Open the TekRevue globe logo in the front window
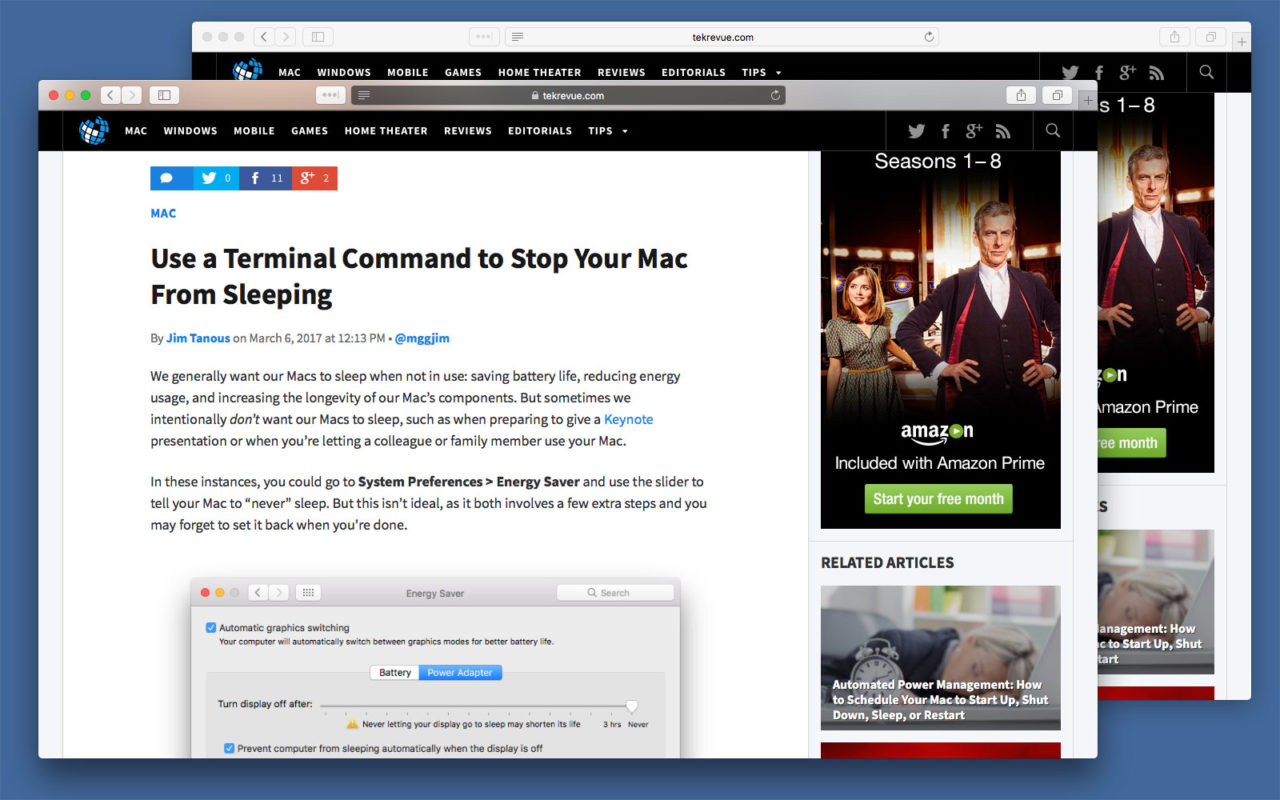The image size is (1280, 800). [x=94, y=130]
